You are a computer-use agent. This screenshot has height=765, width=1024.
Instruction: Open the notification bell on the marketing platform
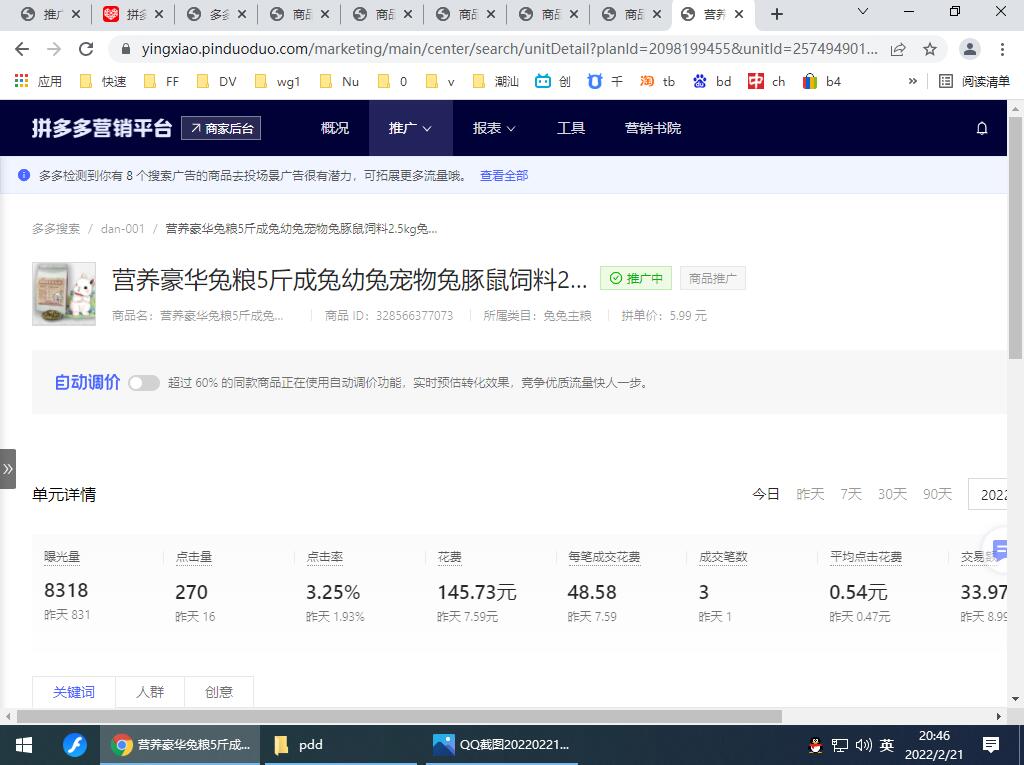pos(982,128)
